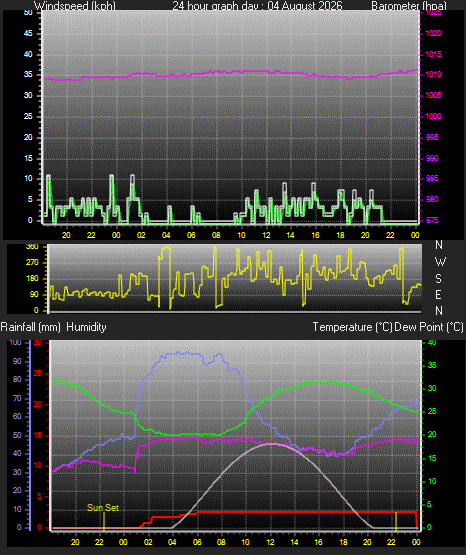Screen dimensions: 466x555
Task: Select the 1005 barometer axis value
Action: tap(433, 95)
